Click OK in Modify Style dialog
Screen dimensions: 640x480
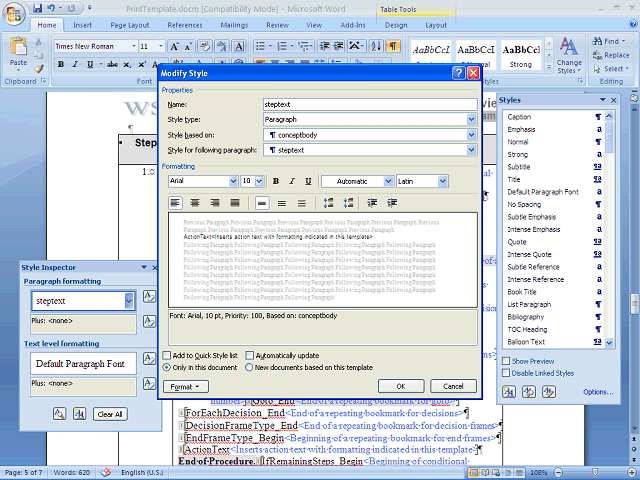[401, 386]
